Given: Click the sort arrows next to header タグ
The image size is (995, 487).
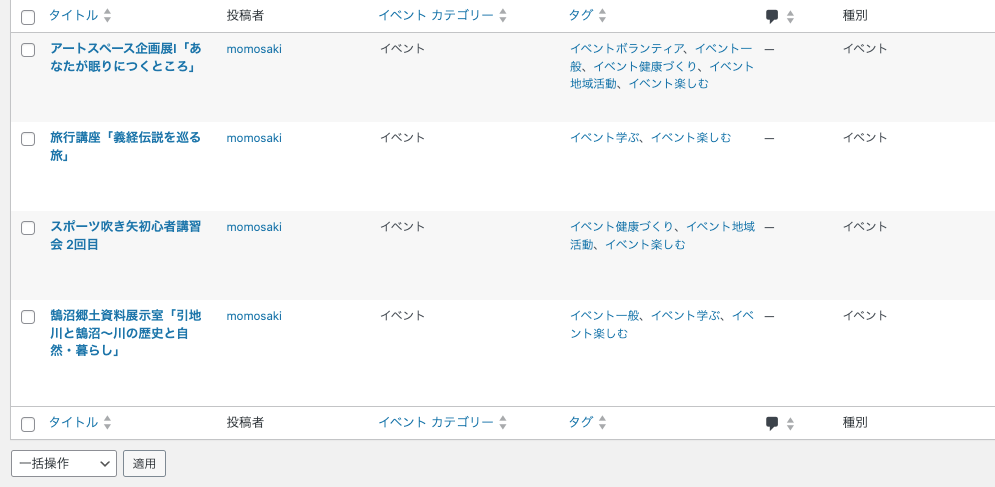Looking at the screenshot, I should (603, 16).
